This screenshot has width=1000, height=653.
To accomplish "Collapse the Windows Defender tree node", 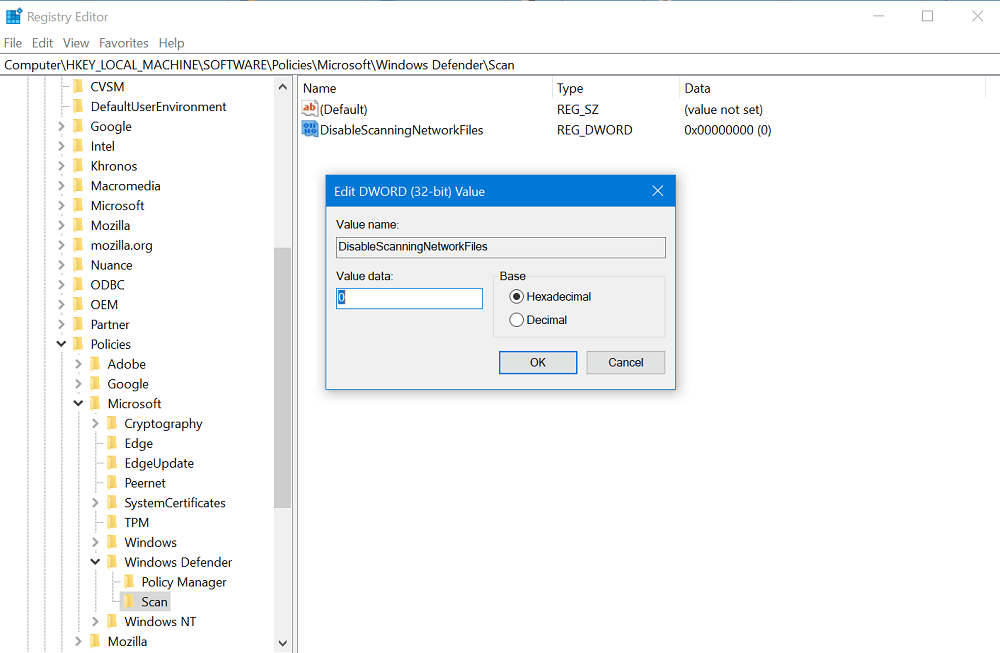I will coord(95,562).
